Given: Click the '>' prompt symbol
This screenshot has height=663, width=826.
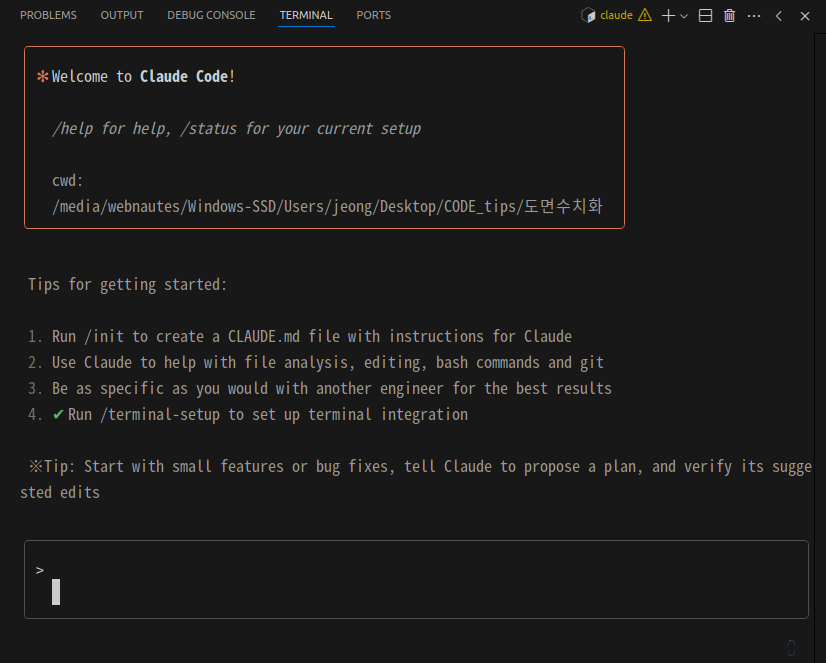Looking at the screenshot, I should click(40, 570).
